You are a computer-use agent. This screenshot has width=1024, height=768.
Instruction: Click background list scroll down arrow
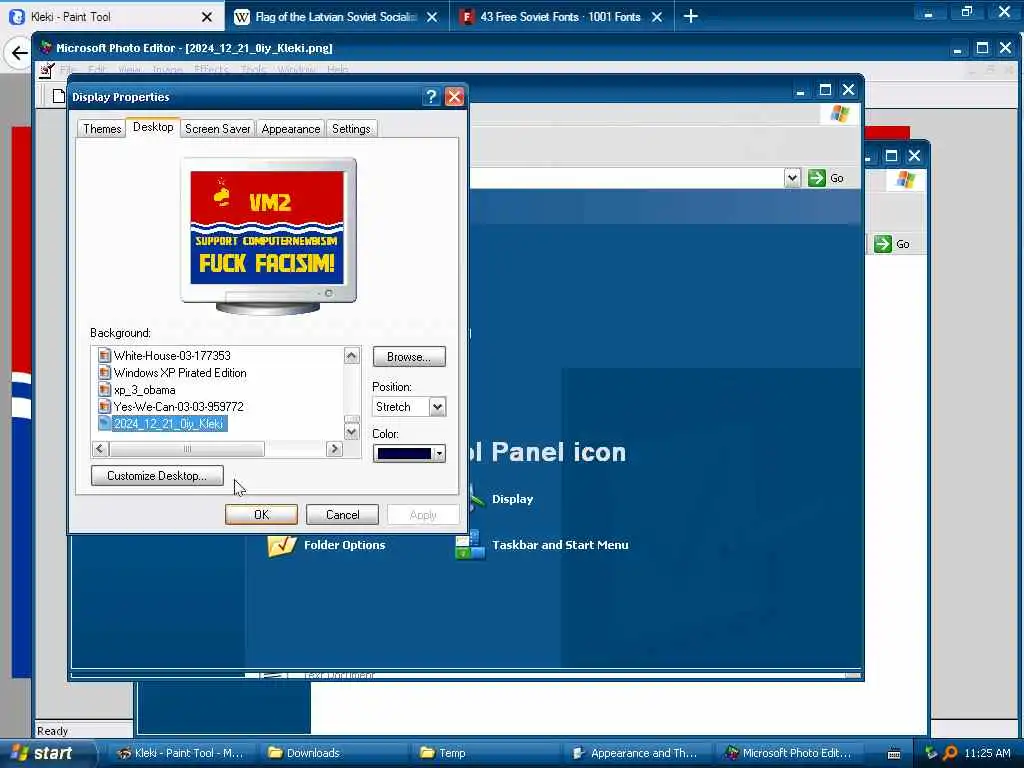click(351, 432)
